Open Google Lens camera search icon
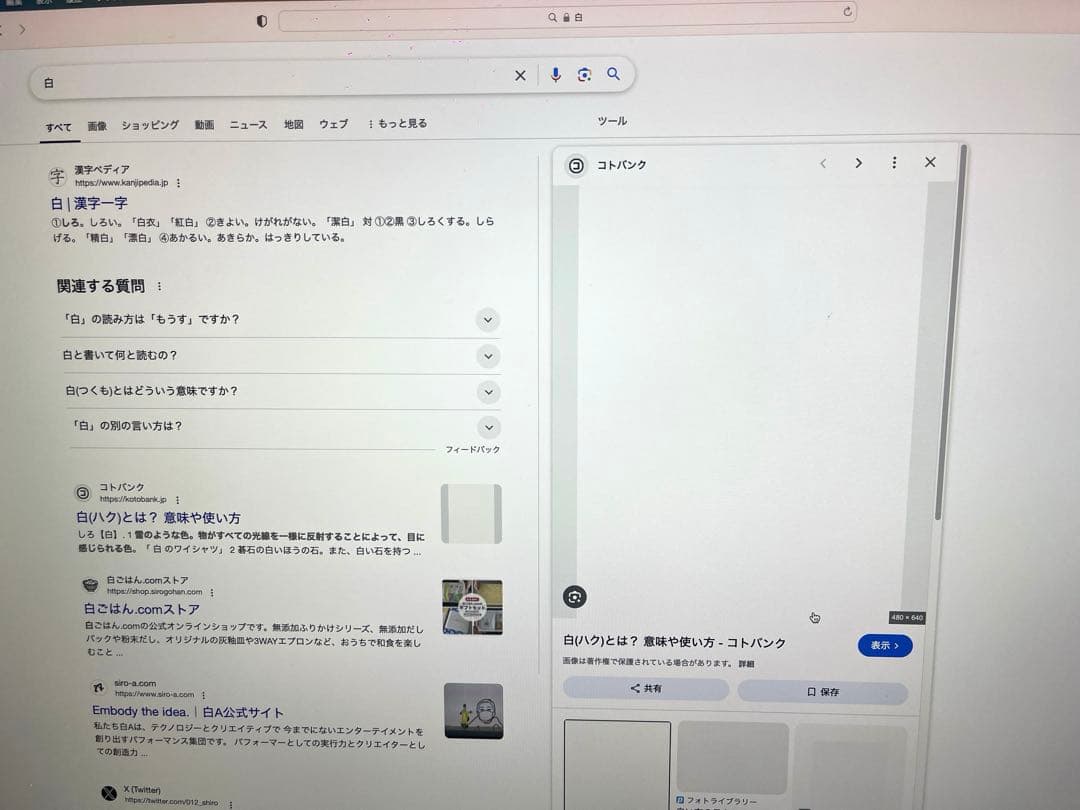Viewport: 1080px width, 810px height. (x=585, y=75)
